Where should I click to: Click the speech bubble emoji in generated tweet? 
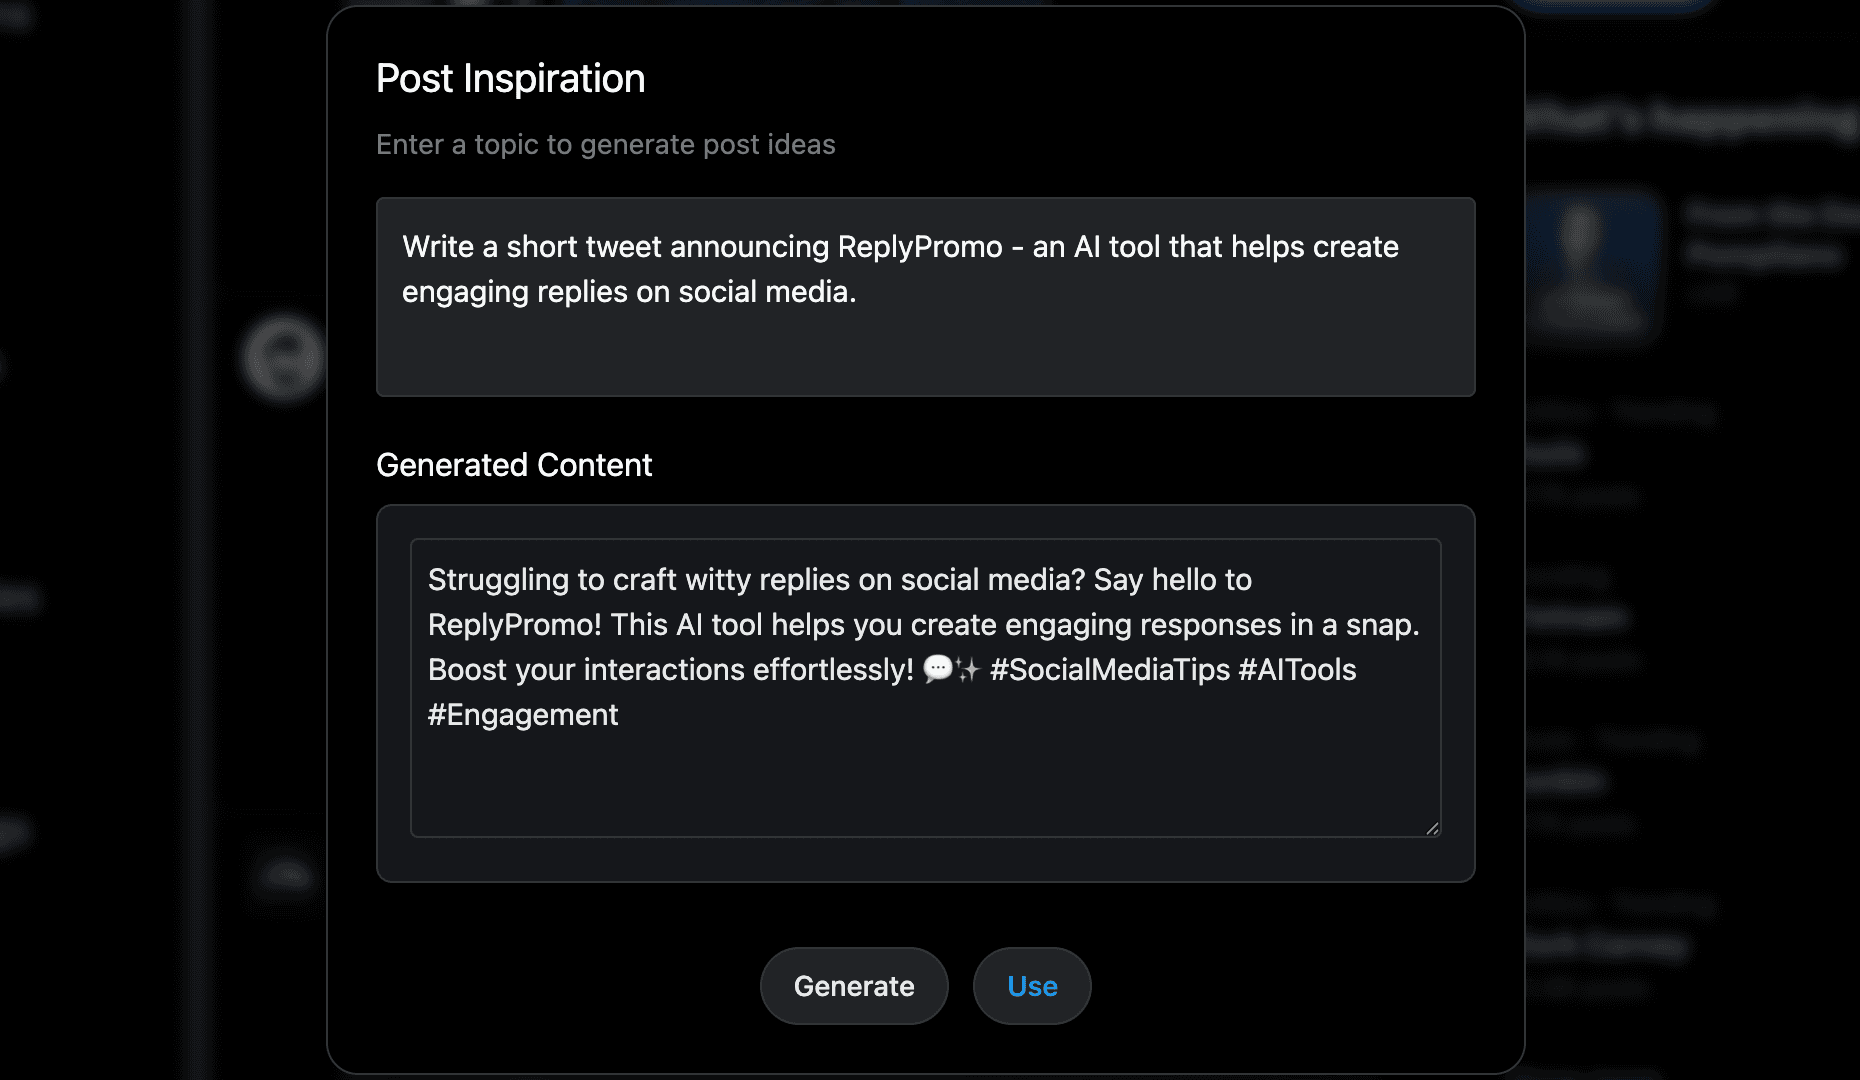937,669
